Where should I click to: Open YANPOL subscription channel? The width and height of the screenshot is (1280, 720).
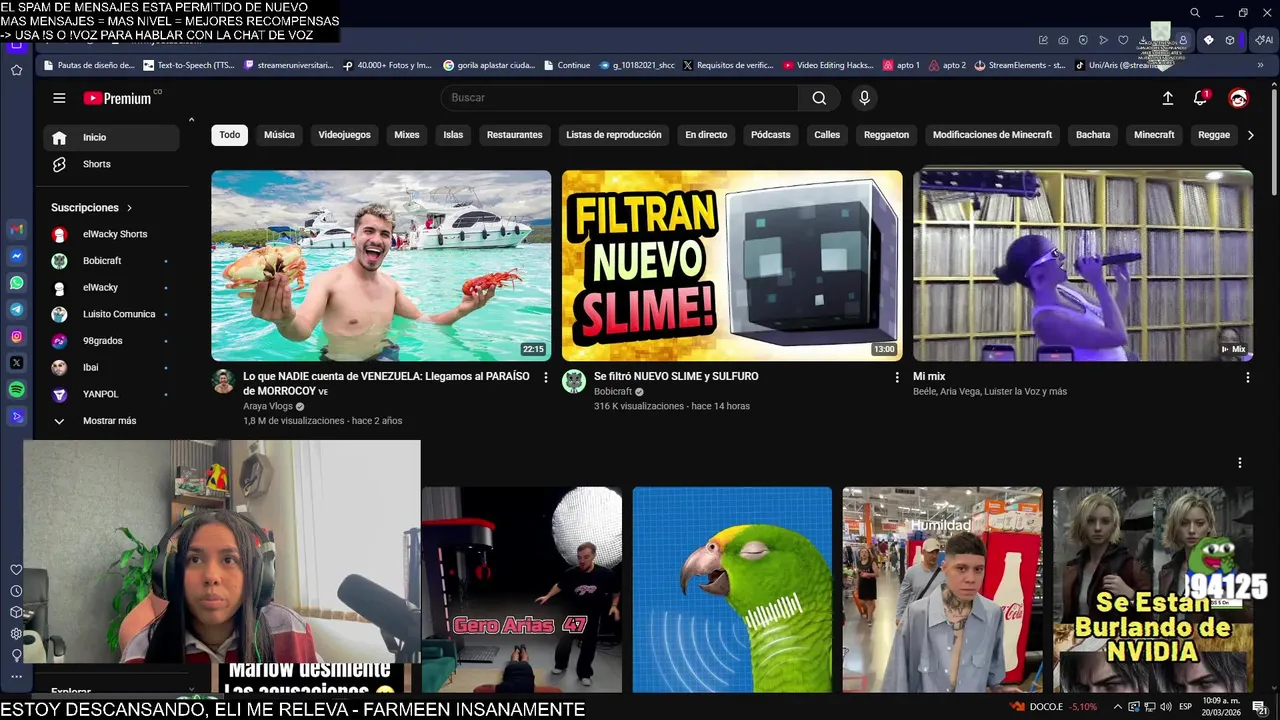(x=111, y=394)
